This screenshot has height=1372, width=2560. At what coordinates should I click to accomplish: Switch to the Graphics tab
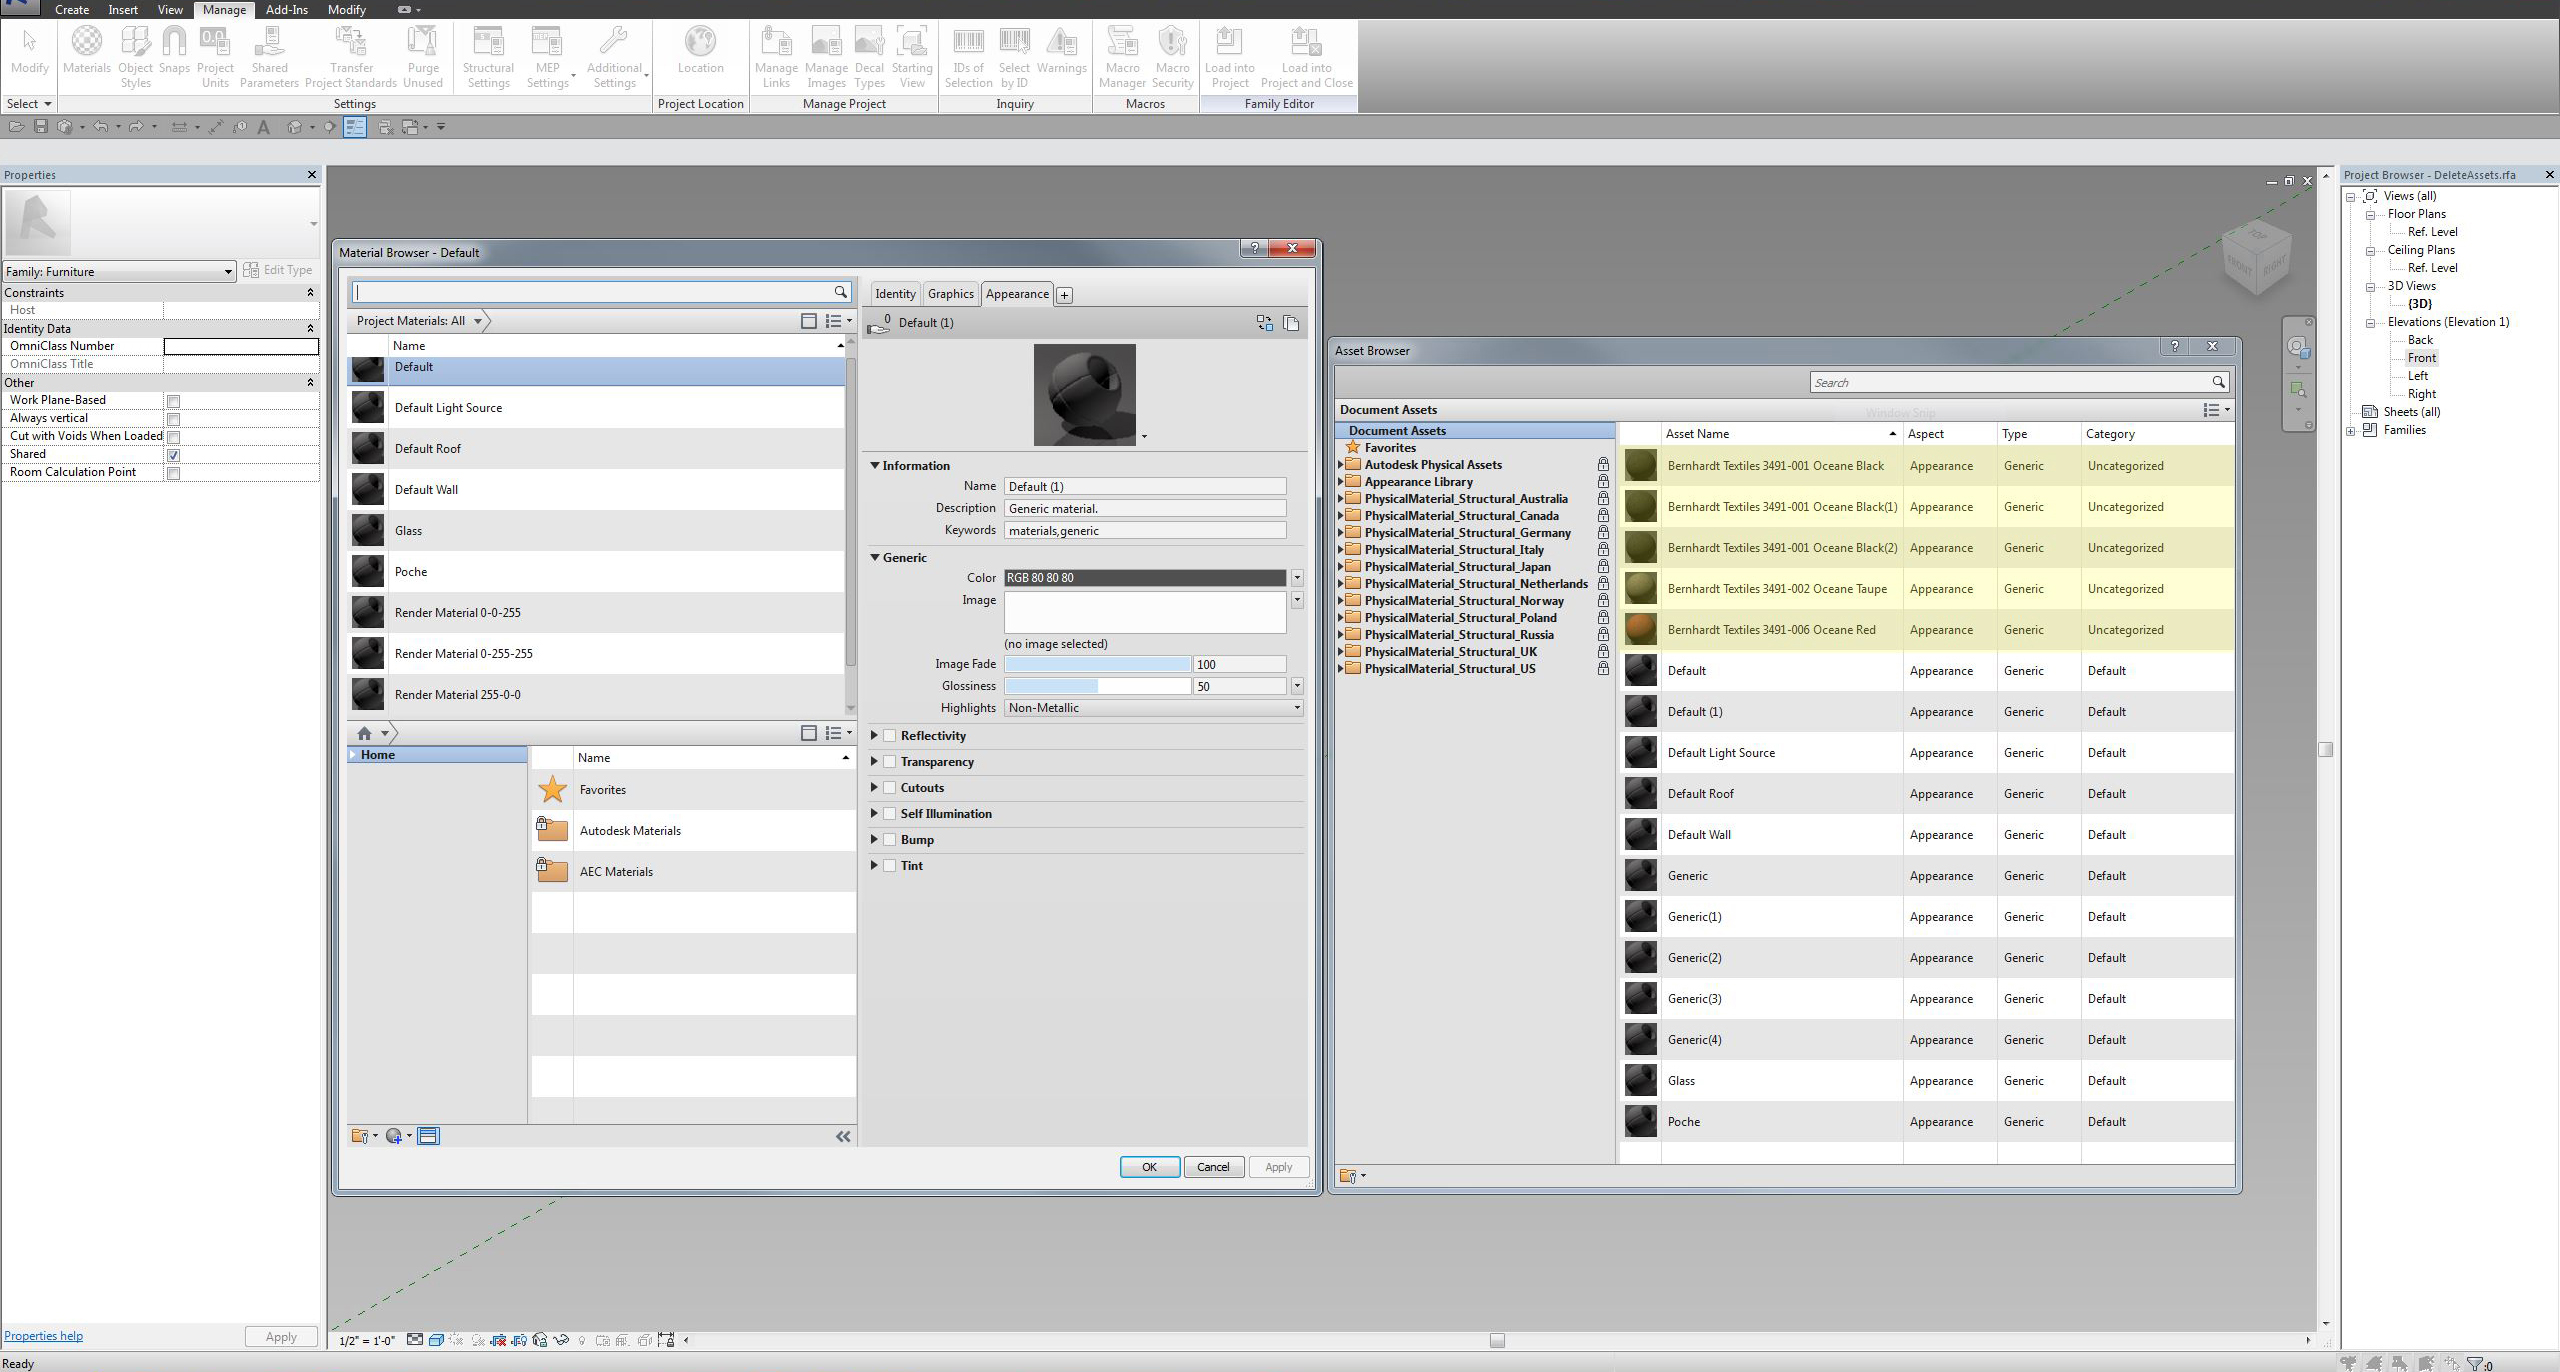tap(950, 294)
